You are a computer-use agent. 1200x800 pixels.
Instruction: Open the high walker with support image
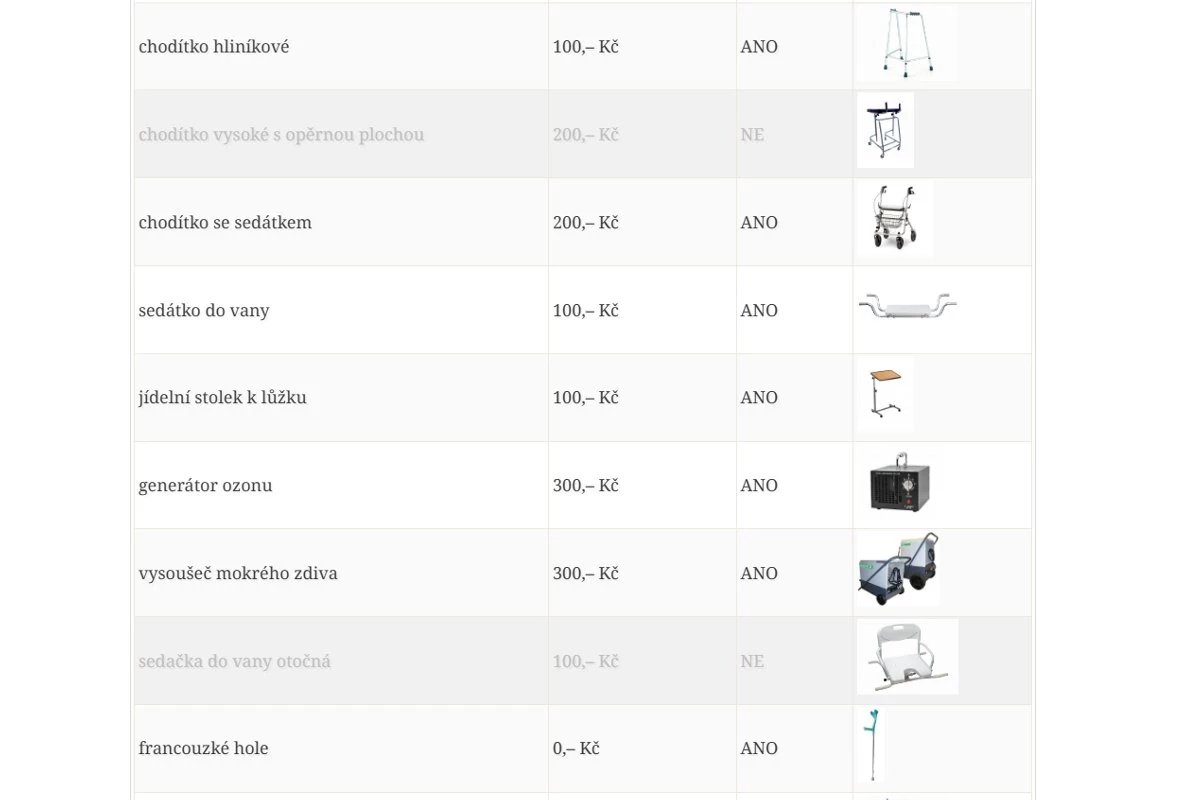pyautogui.click(x=885, y=131)
